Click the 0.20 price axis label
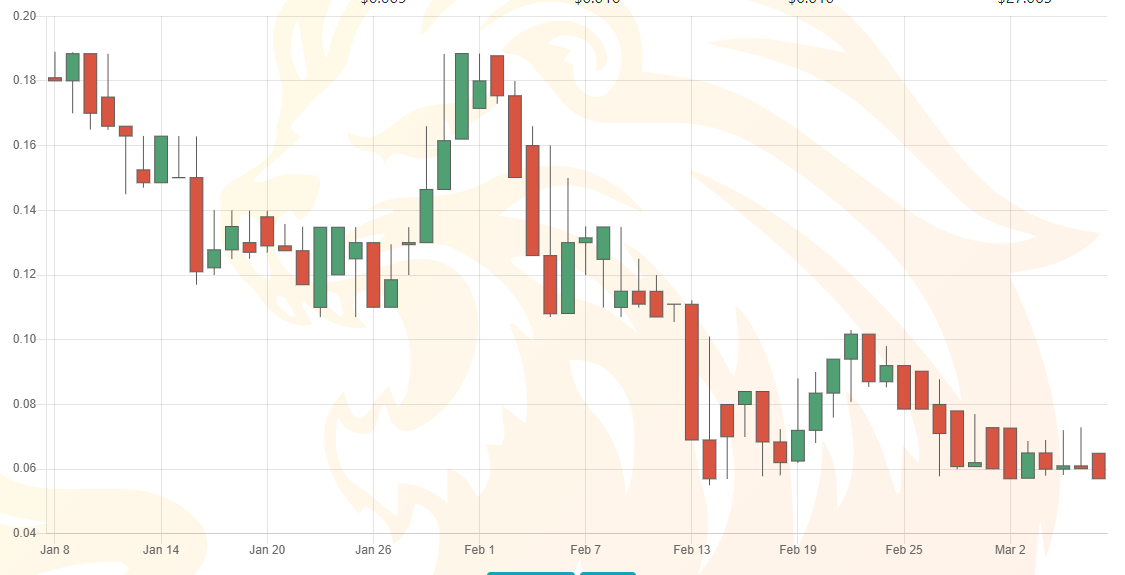Image resolution: width=1125 pixels, height=575 pixels. point(25,16)
